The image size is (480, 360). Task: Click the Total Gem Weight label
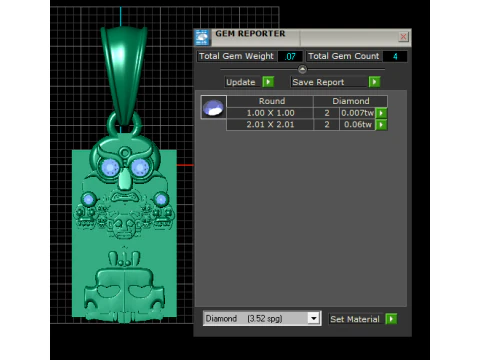[236, 56]
